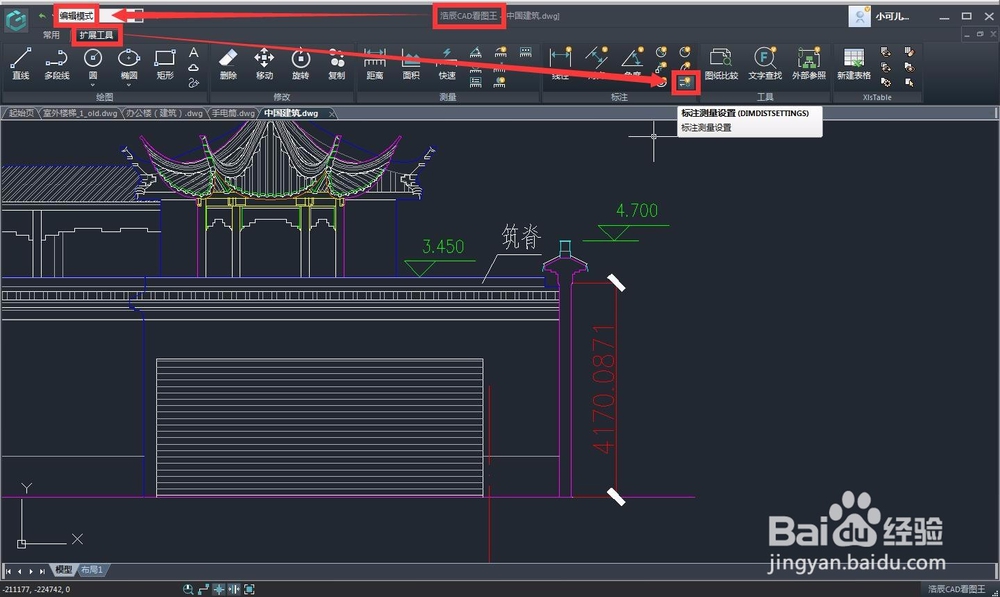Select the 布局1 layout tab
The image size is (1000, 597).
click(92, 570)
